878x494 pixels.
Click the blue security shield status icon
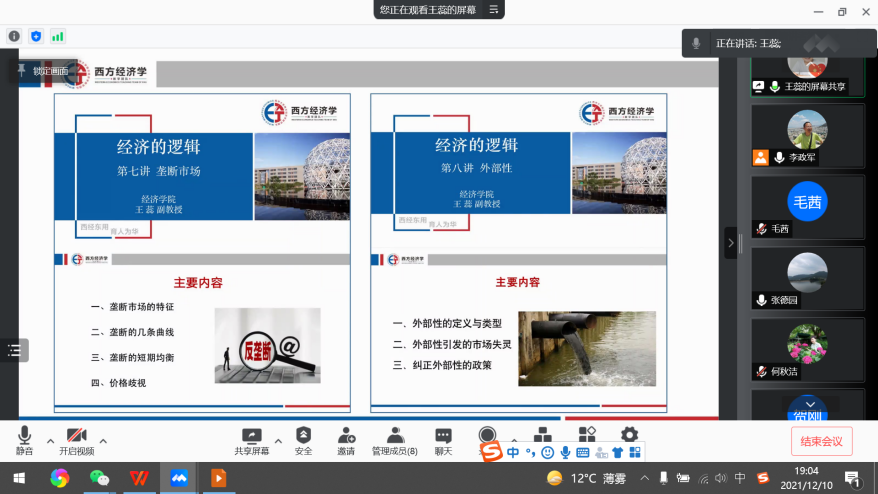36,36
